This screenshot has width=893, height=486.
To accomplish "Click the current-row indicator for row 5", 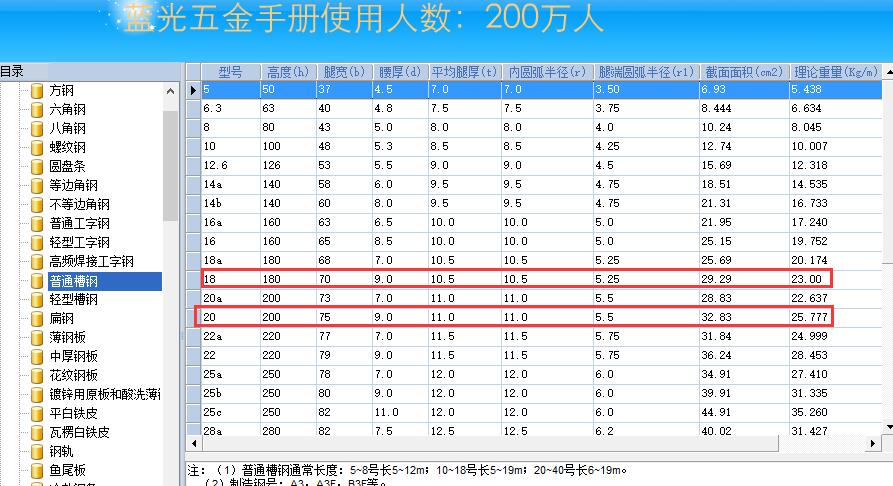I will pos(194,89).
